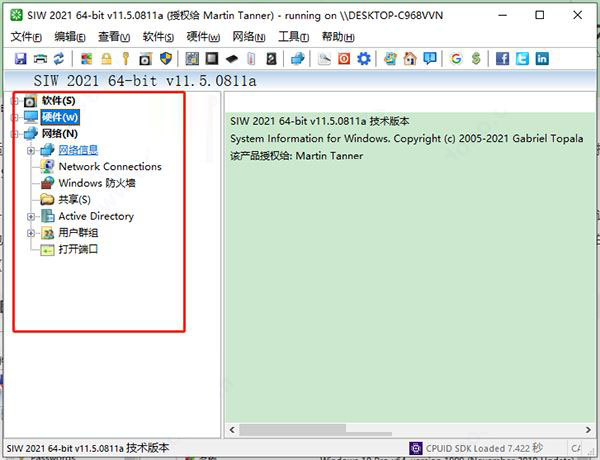Collapse the 网络(N) tree node
This screenshot has height=460, width=600.
pyautogui.click(x=15, y=134)
